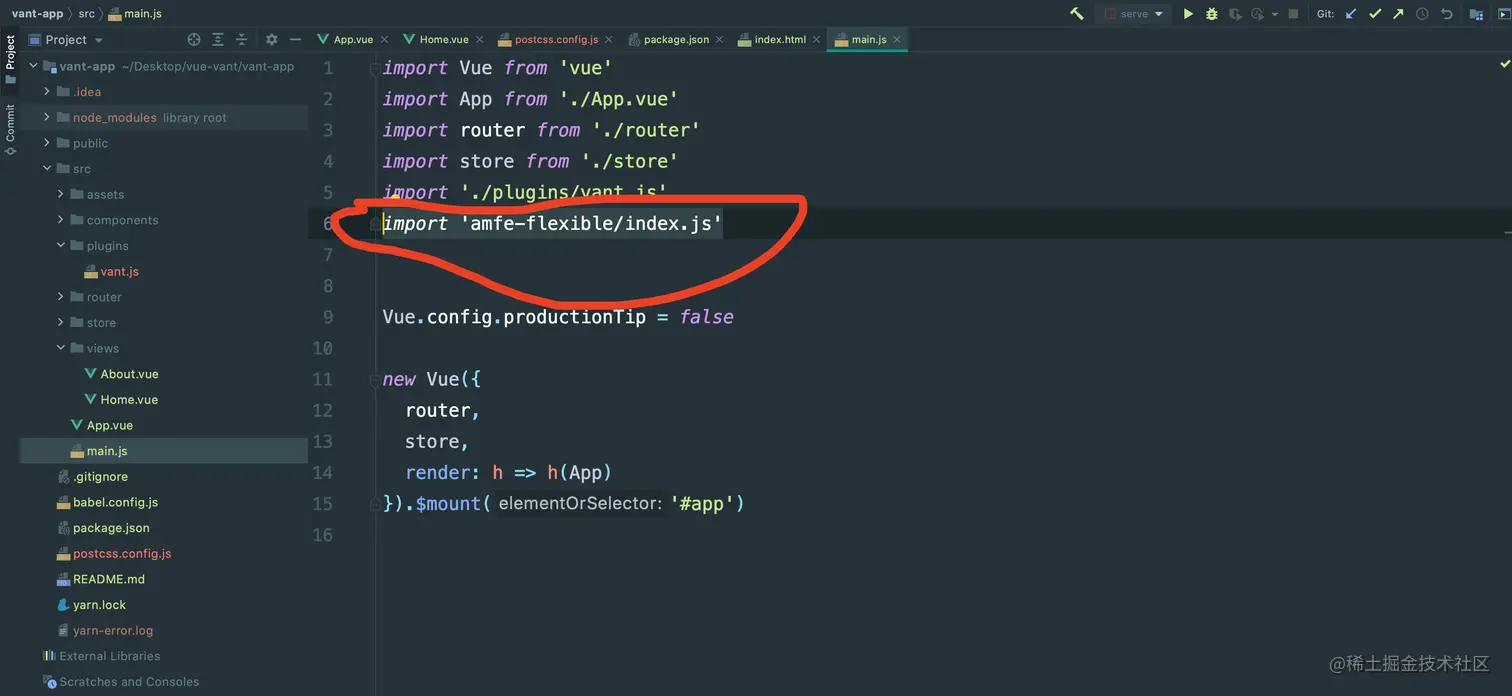Click Git Push arrow icon

1398,14
